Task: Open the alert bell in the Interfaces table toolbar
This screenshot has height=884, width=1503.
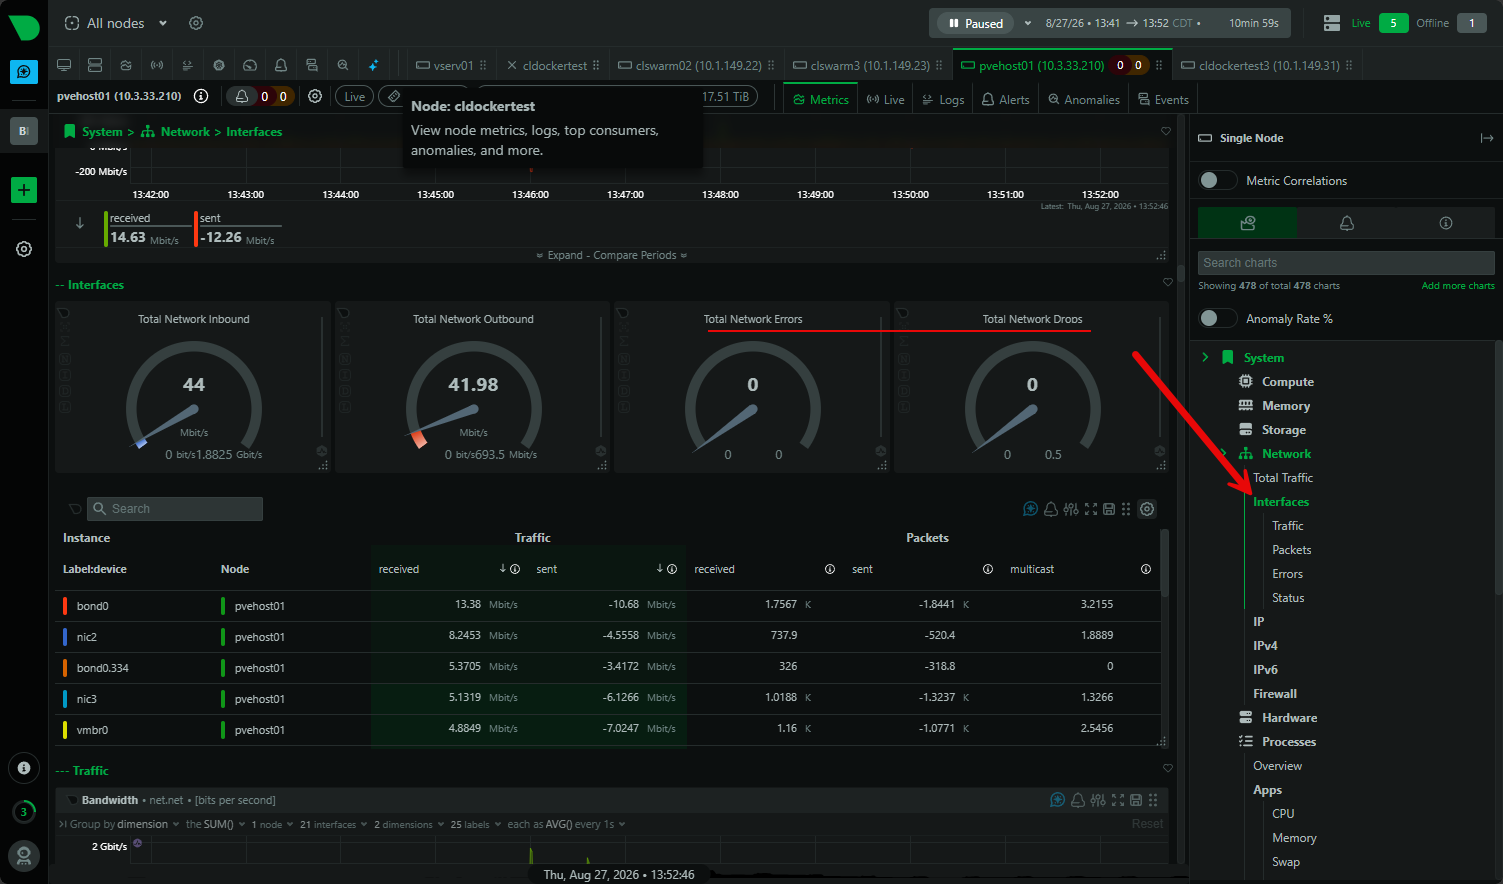Action: point(1051,509)
